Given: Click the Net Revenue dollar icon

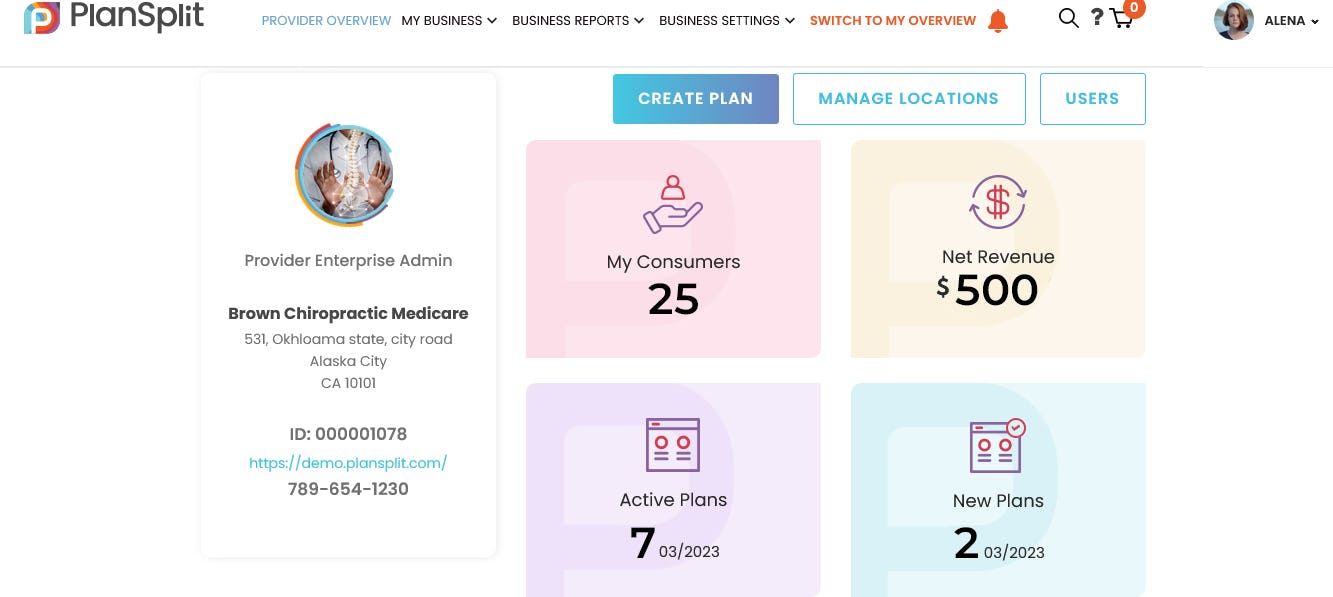Looking at the screenshot, I should tap(998, 202).
